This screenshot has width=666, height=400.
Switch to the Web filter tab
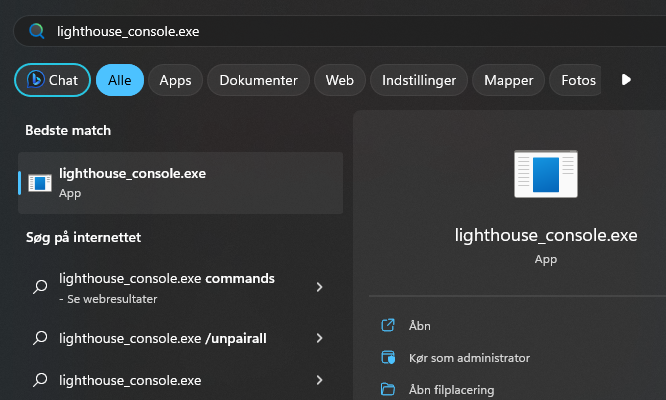click(x=340, y=80)
